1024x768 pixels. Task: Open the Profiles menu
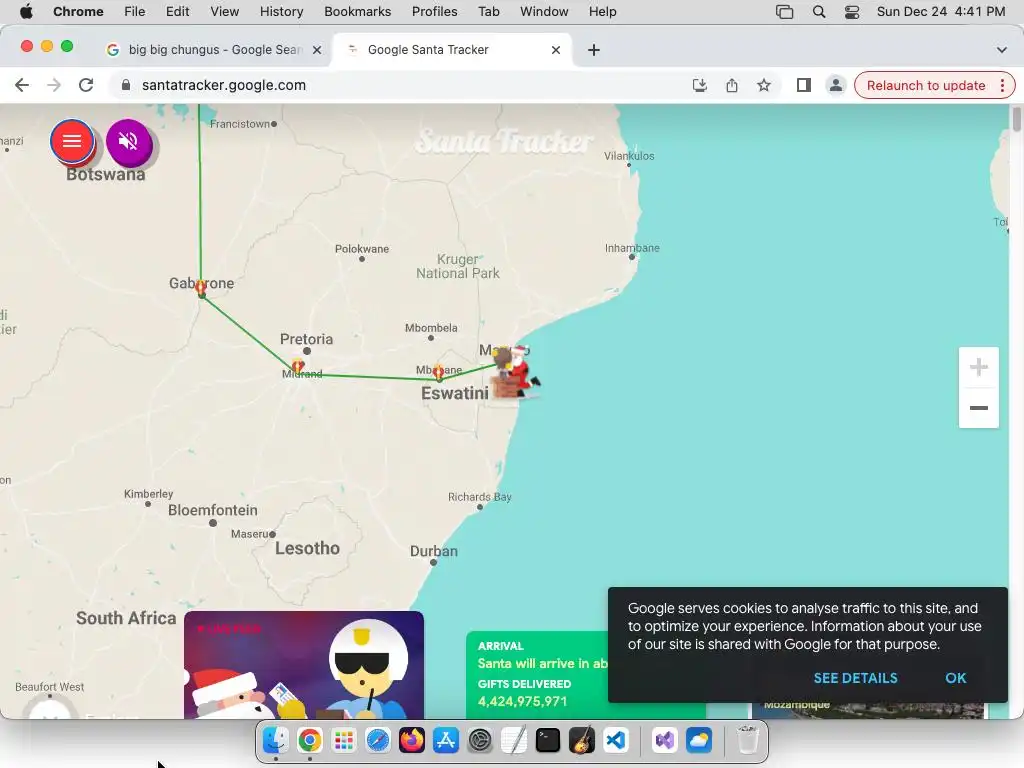[434, 12]
